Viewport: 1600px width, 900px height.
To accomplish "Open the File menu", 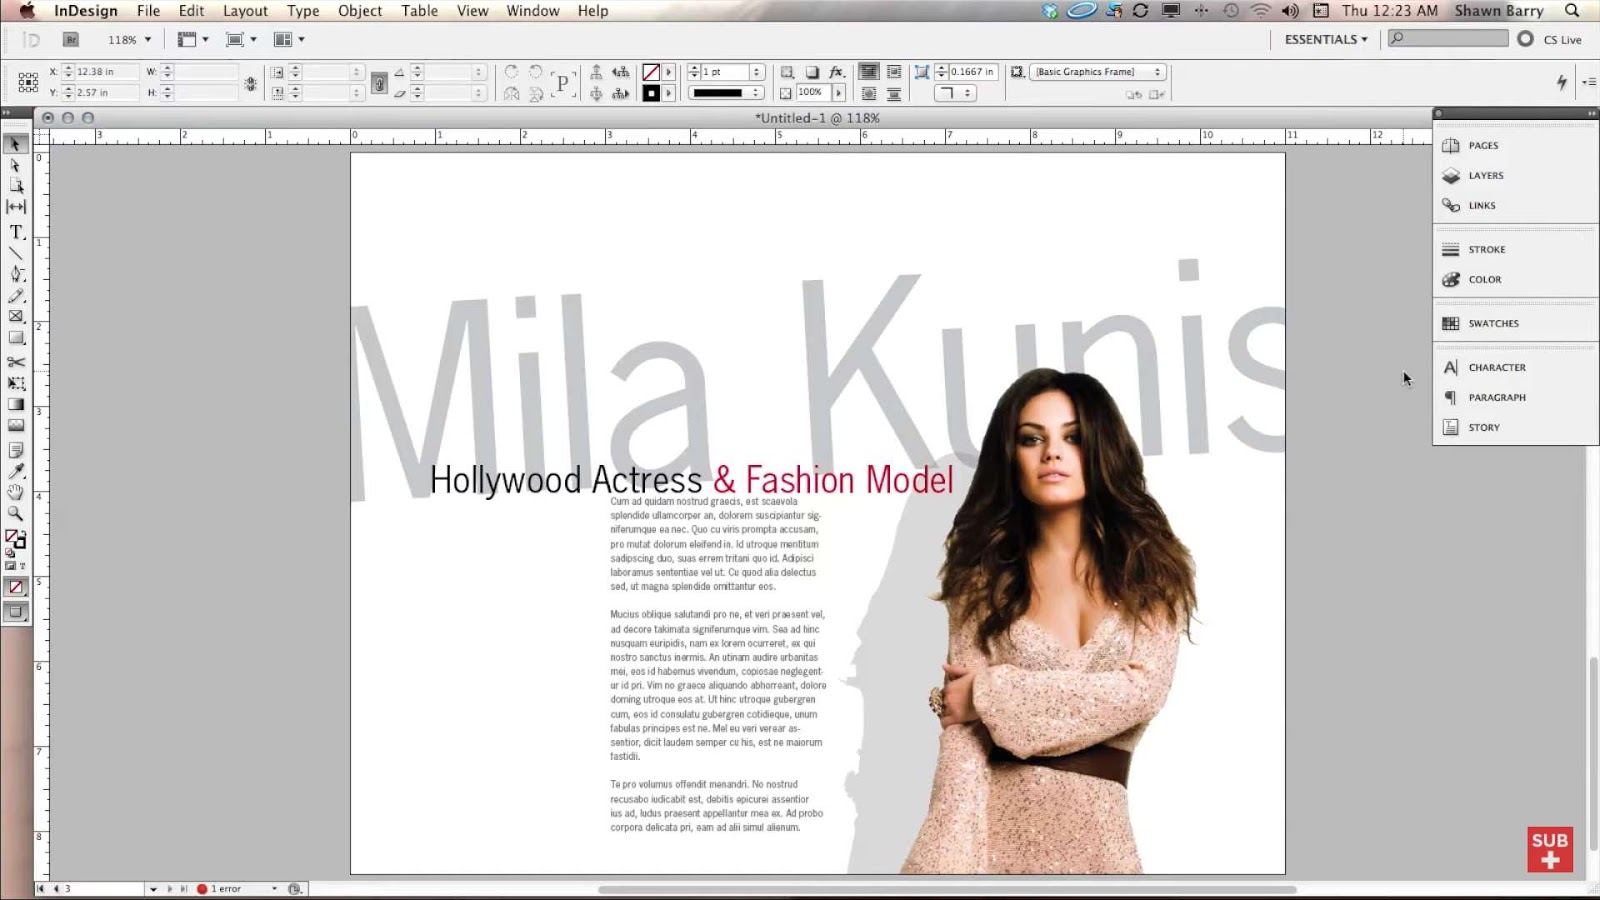I will [x=148, y=11].
